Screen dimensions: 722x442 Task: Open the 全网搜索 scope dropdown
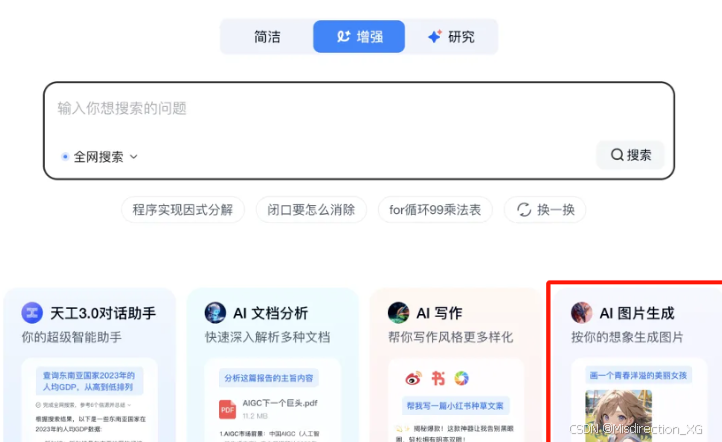pyautogui.click(x=99, y=157)
